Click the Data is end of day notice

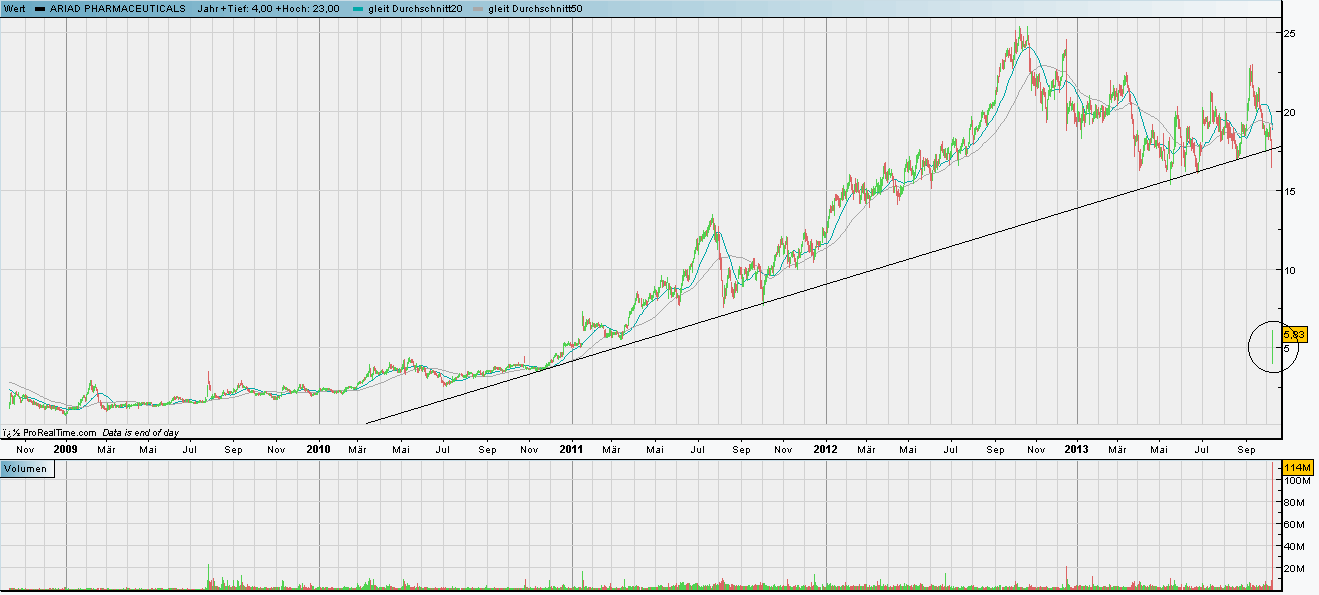140,434
